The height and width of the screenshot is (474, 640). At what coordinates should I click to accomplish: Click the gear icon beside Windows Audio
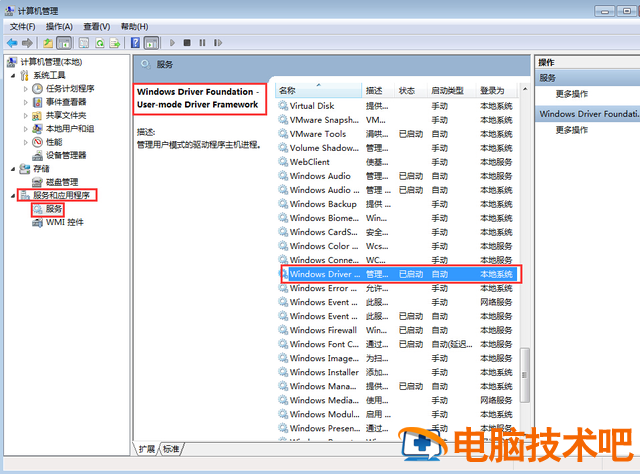point(283,176)
